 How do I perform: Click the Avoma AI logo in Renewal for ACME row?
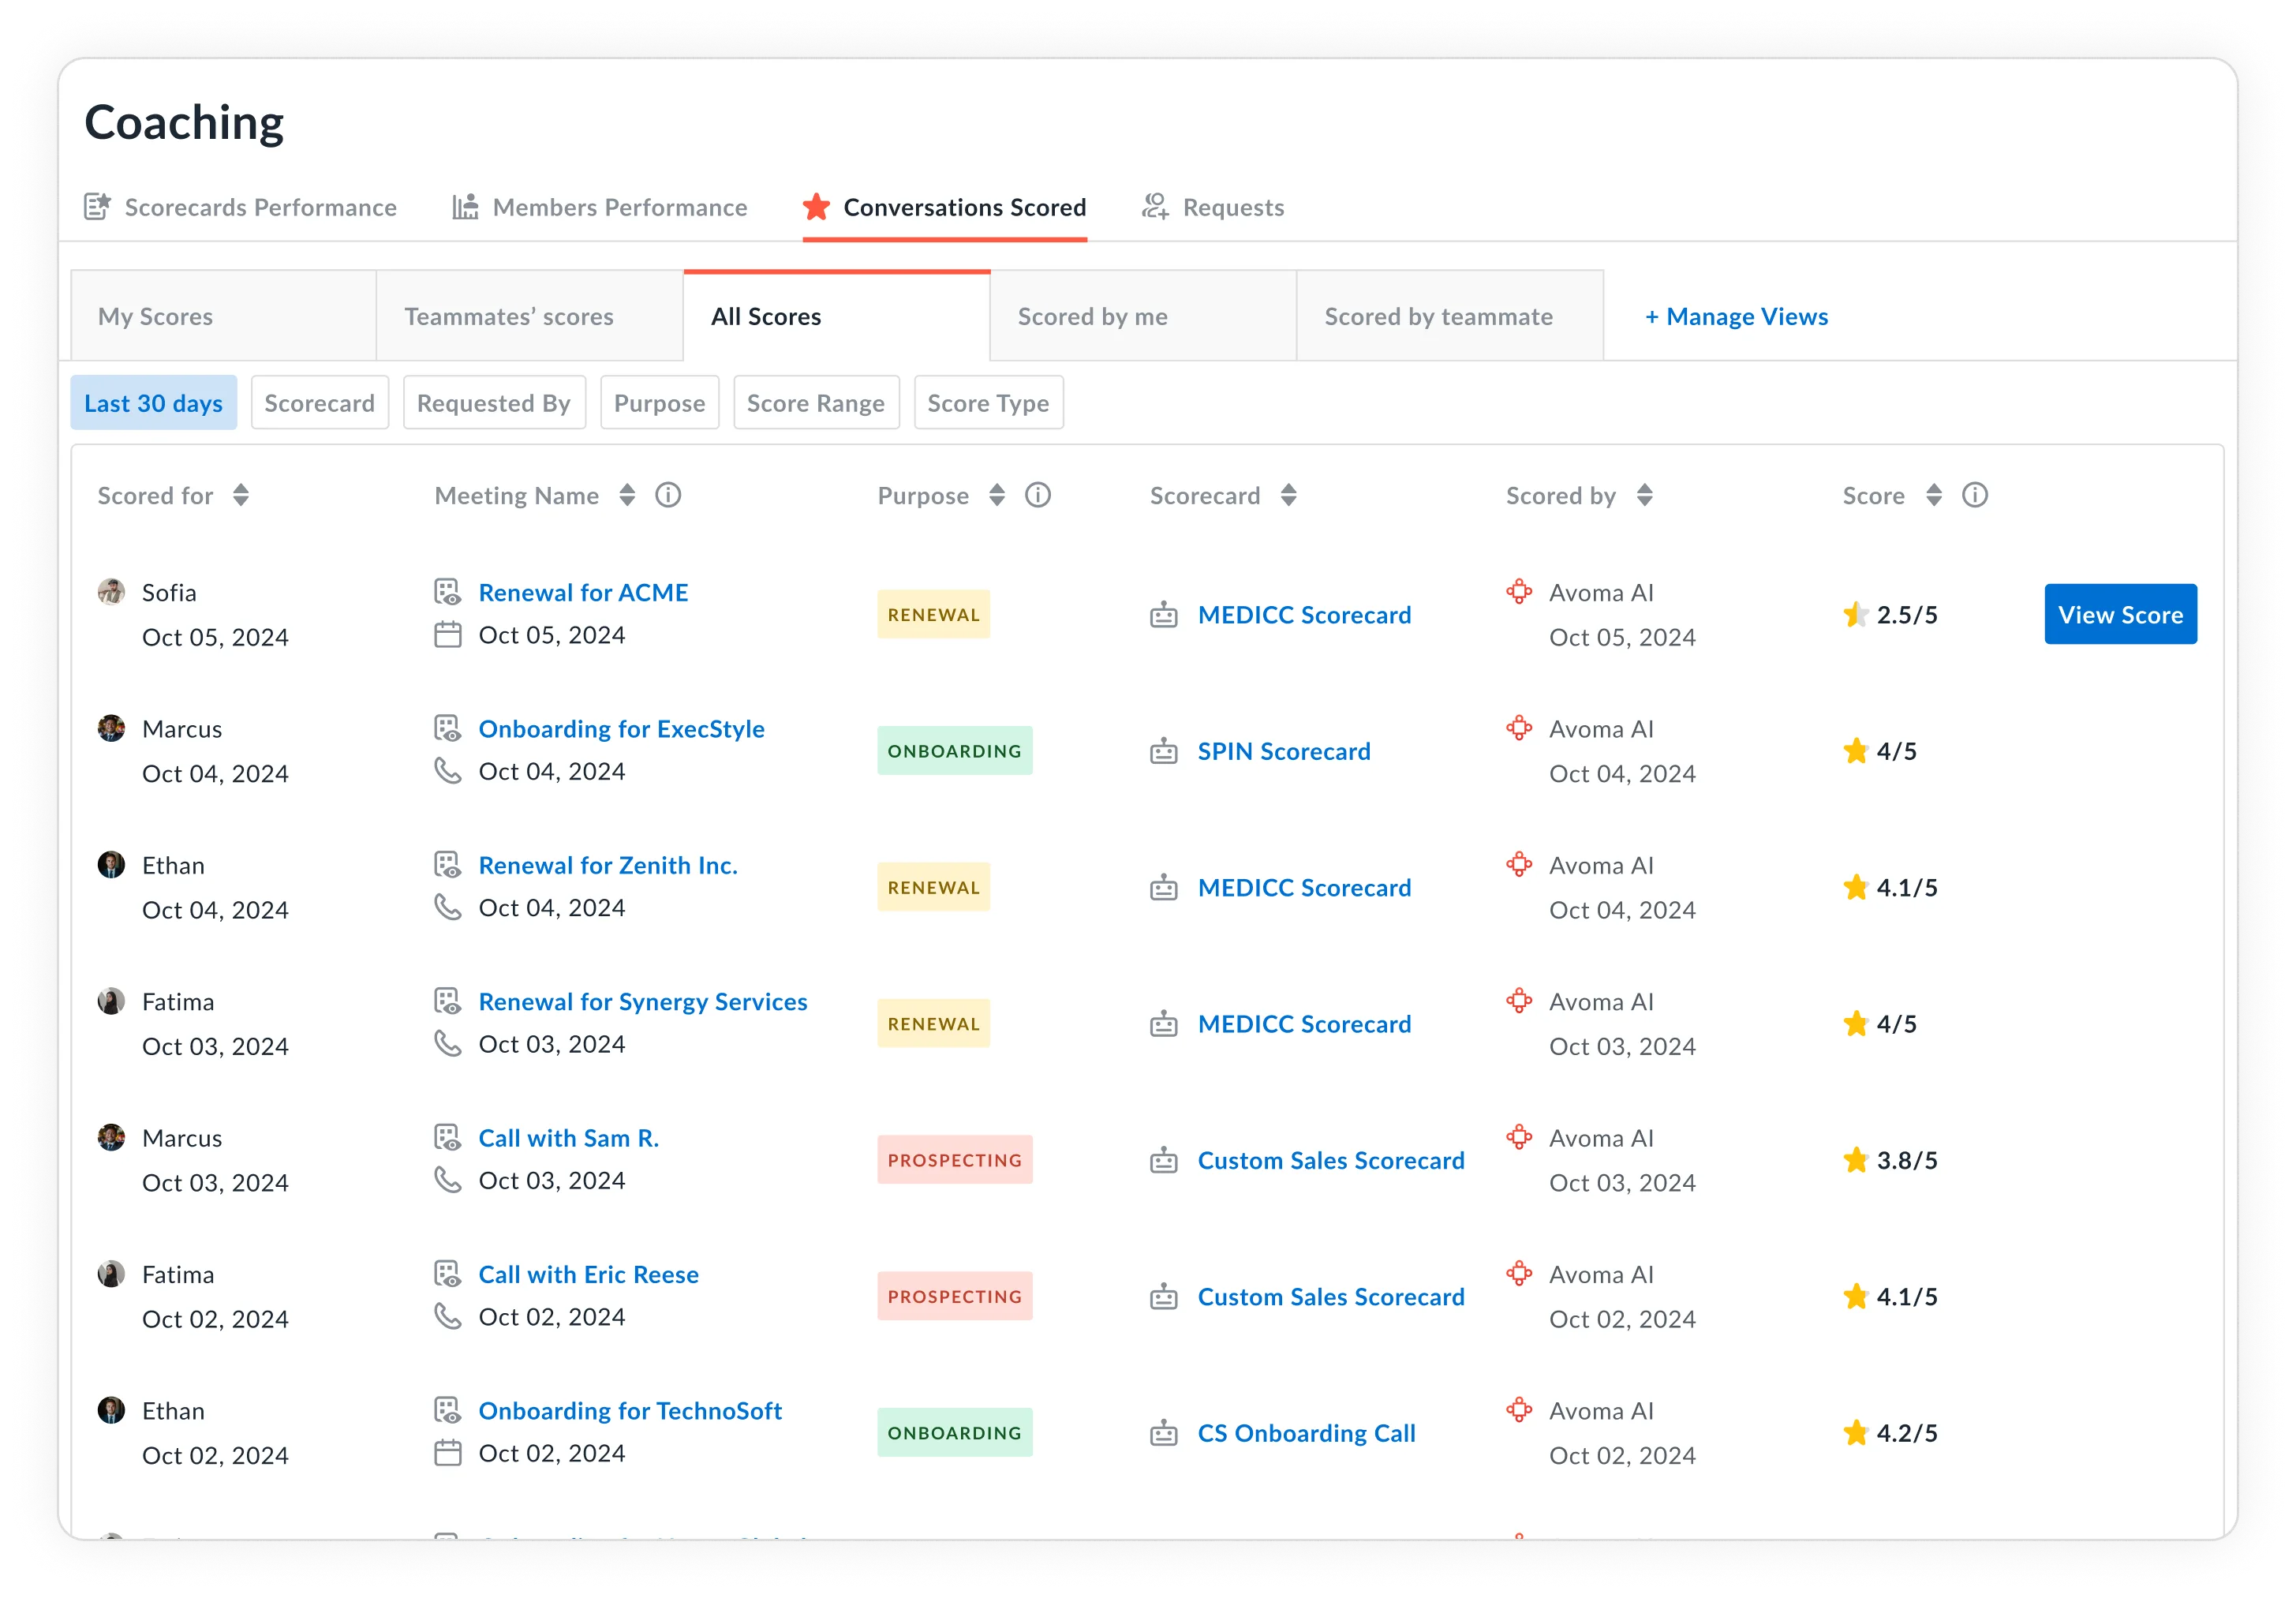[1519, 591]
